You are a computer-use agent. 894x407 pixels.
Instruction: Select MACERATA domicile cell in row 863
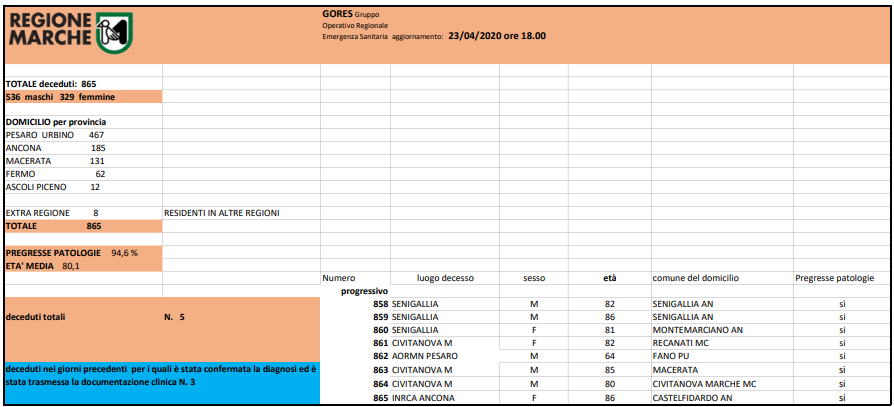click(x=675, y=370)
